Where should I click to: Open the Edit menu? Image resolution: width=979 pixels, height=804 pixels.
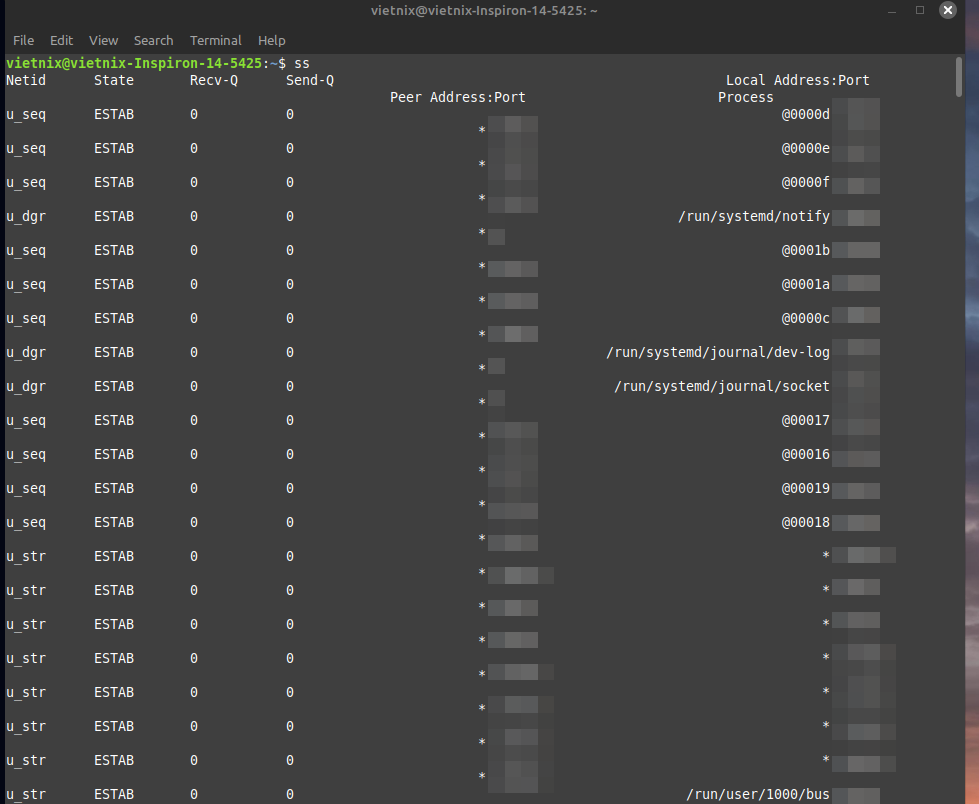[61, 41]
